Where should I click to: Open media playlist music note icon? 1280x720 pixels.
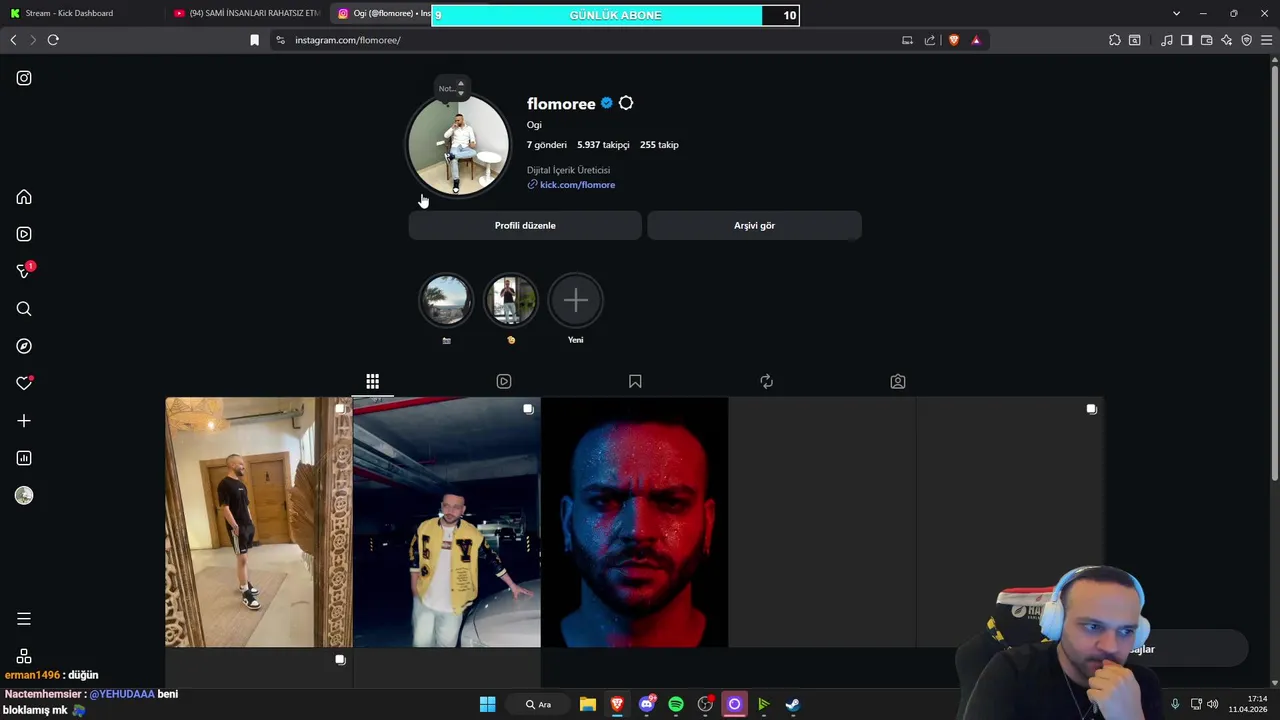click(x=1167, y=40)
